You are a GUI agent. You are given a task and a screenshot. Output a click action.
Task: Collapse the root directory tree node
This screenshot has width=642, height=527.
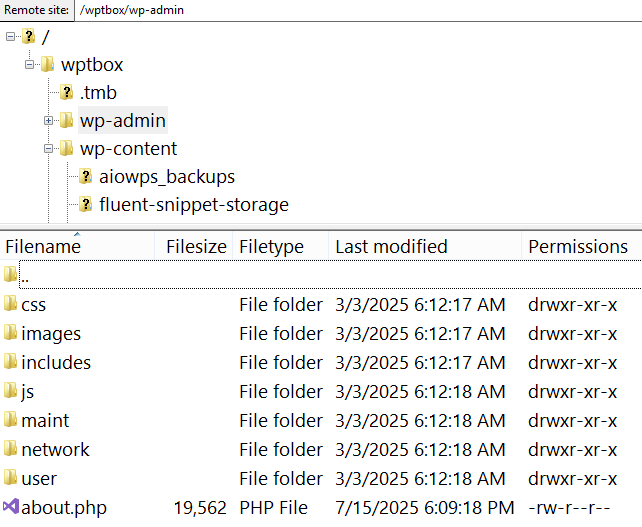(11, 36)
